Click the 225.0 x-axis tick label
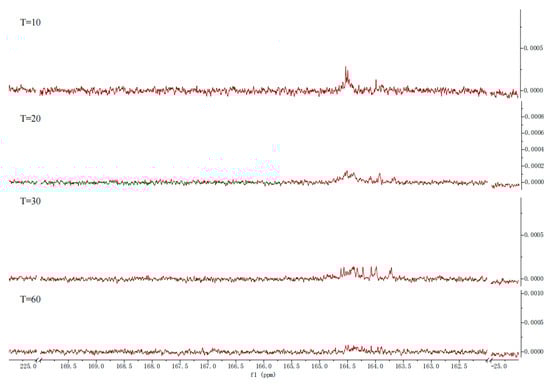The height and width of the screenshot is (384, 550). coord(28,366)
